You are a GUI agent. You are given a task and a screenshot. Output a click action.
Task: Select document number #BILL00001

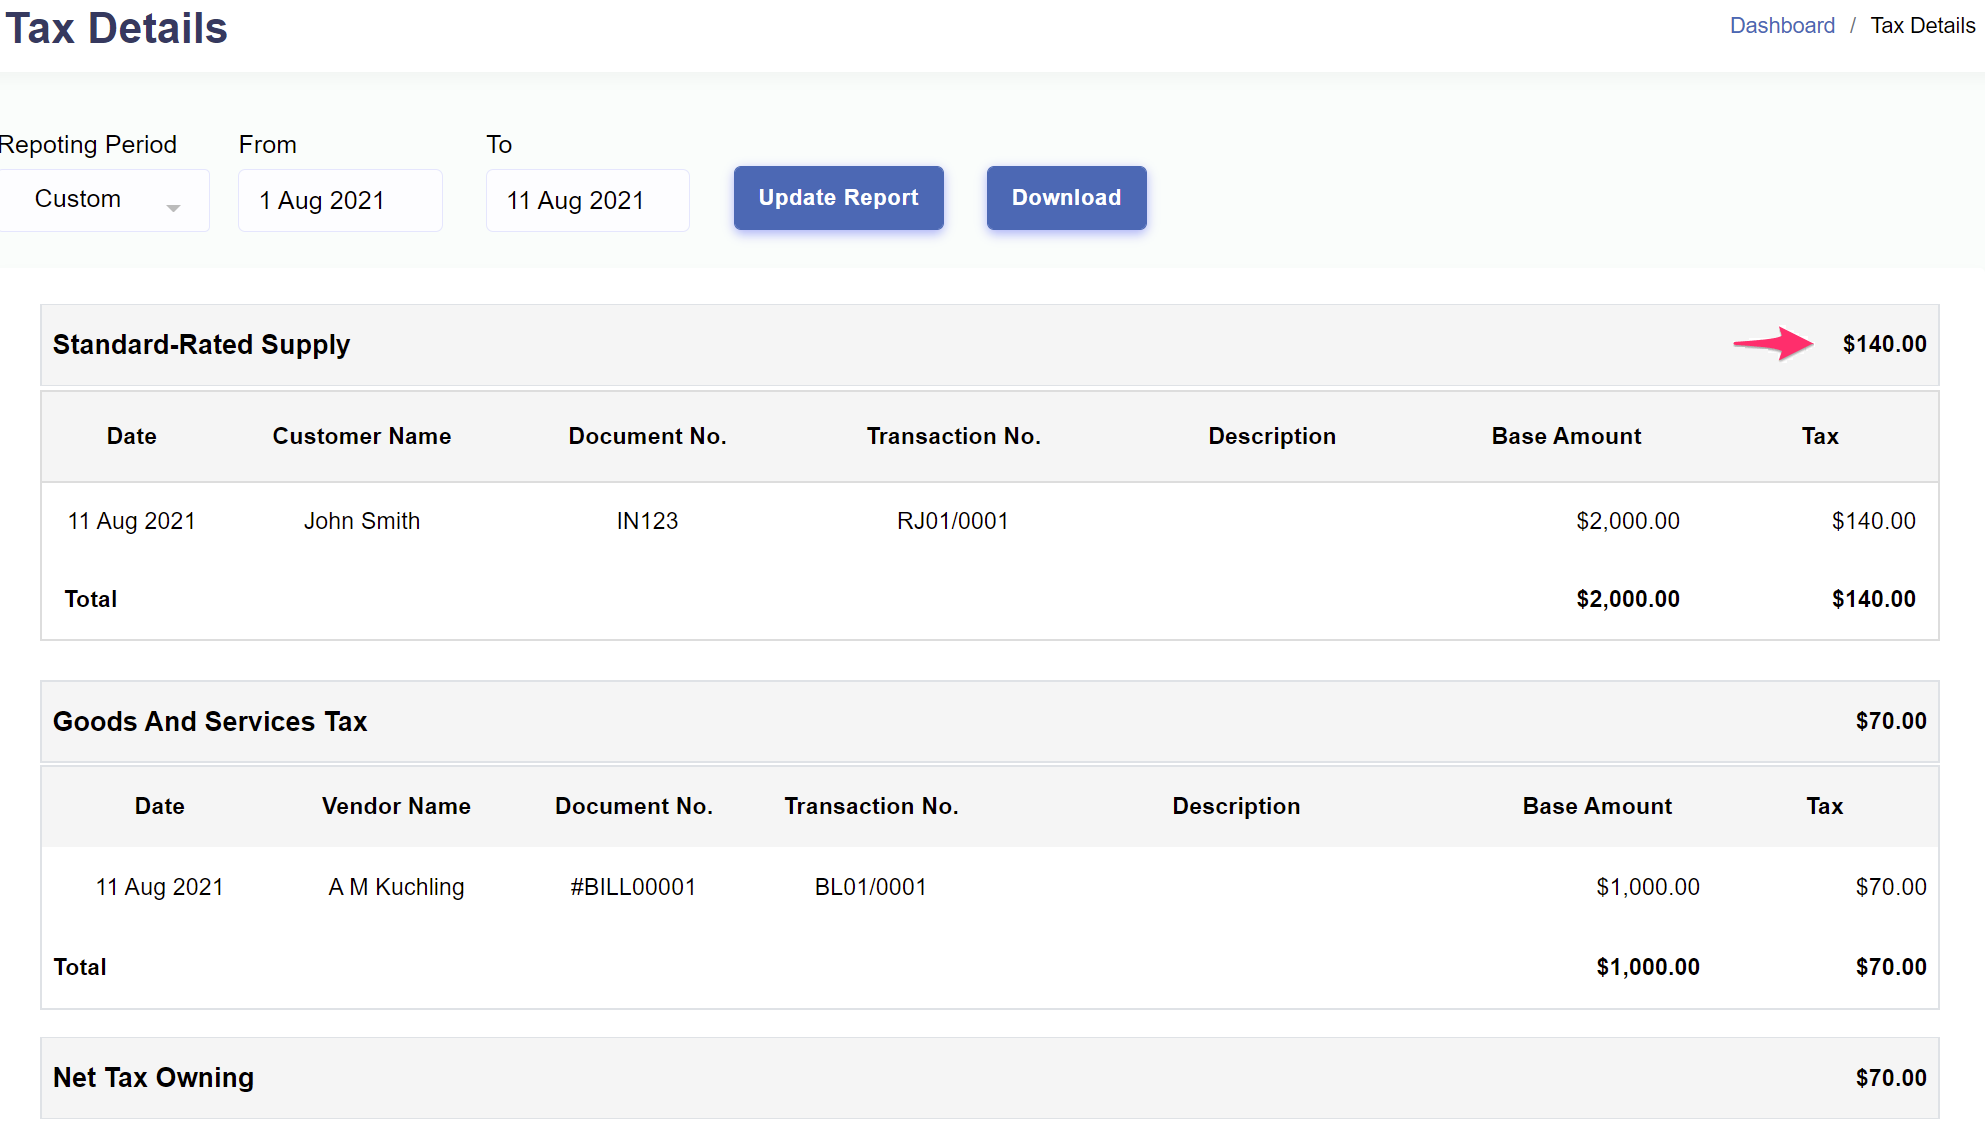tap(633, 887)
